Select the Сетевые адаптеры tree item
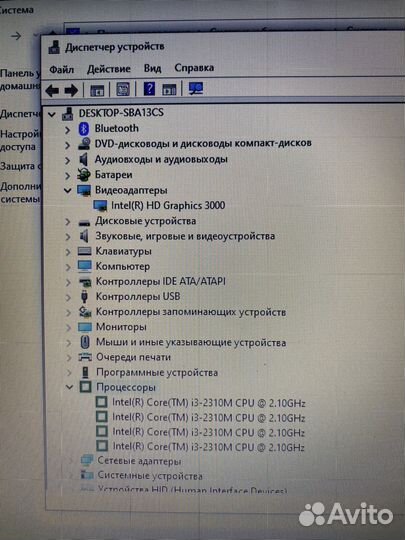The height and width of the screenshot is (540, 405). click(139, 460)
